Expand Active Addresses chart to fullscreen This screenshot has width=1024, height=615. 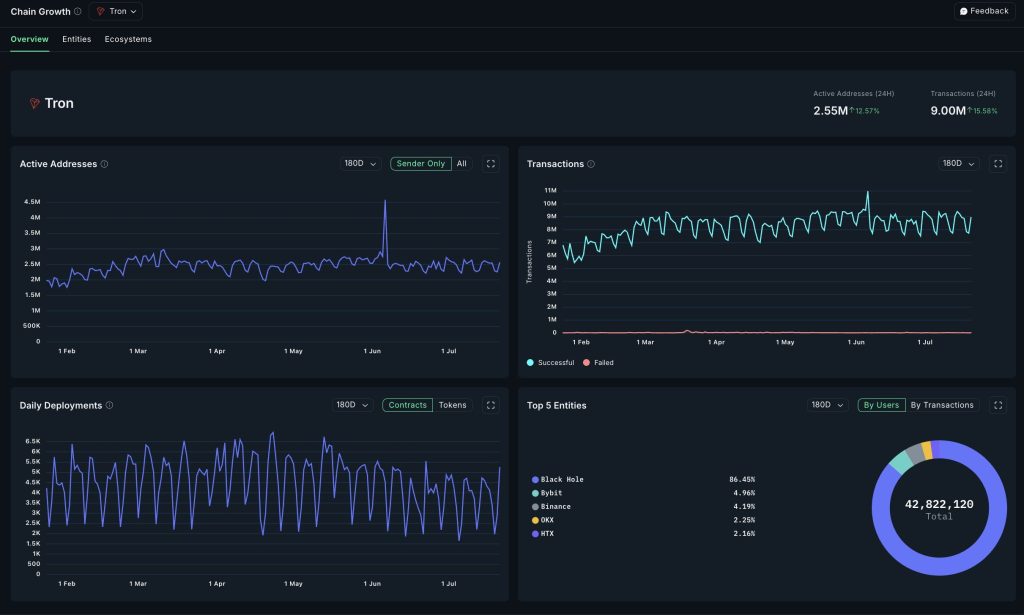click(490, 164)
